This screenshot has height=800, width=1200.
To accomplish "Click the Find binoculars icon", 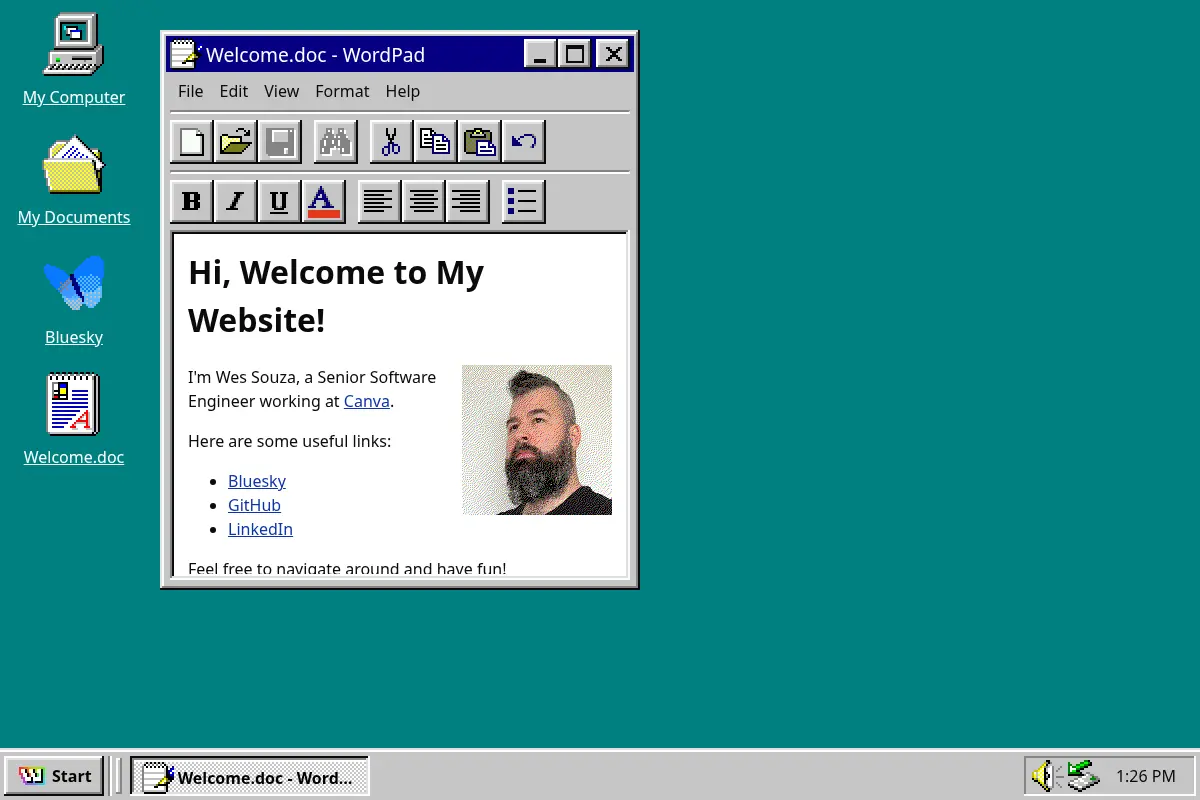I will [336, 142].
